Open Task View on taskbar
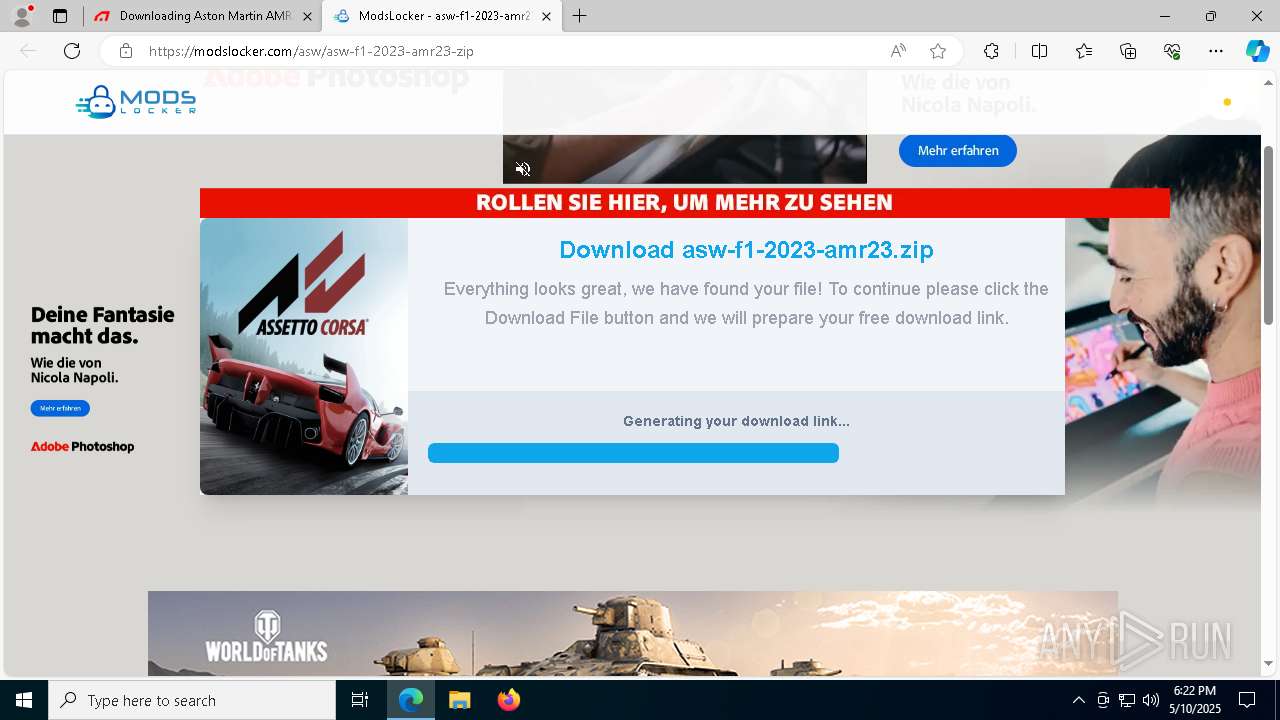 pyautogui.click(x=360, y=700)
